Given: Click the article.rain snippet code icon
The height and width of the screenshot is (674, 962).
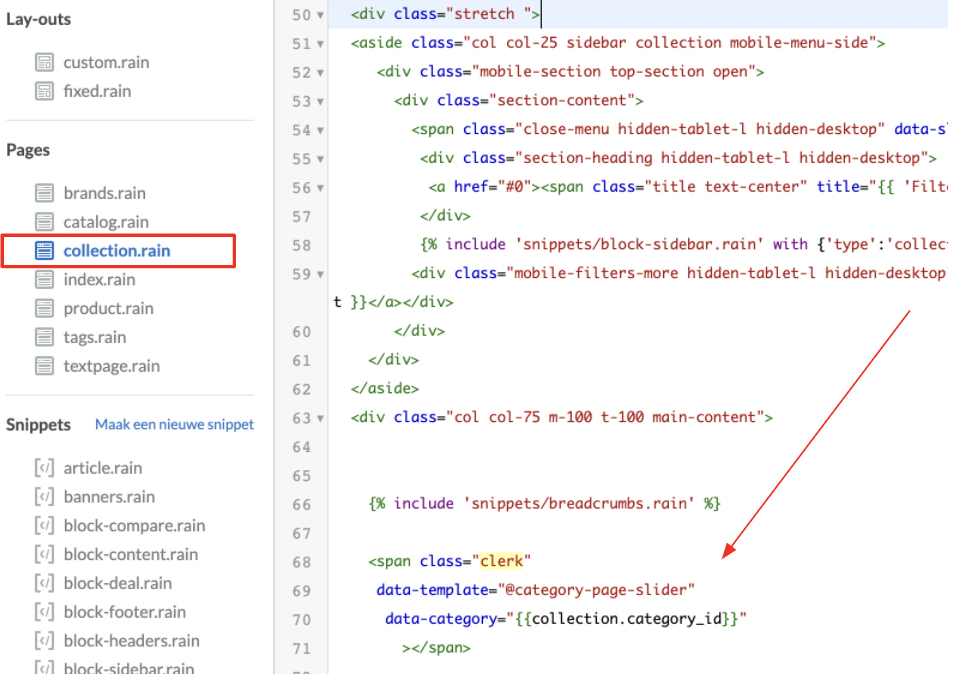Looking at the screenshot, I should coord(44,468).
